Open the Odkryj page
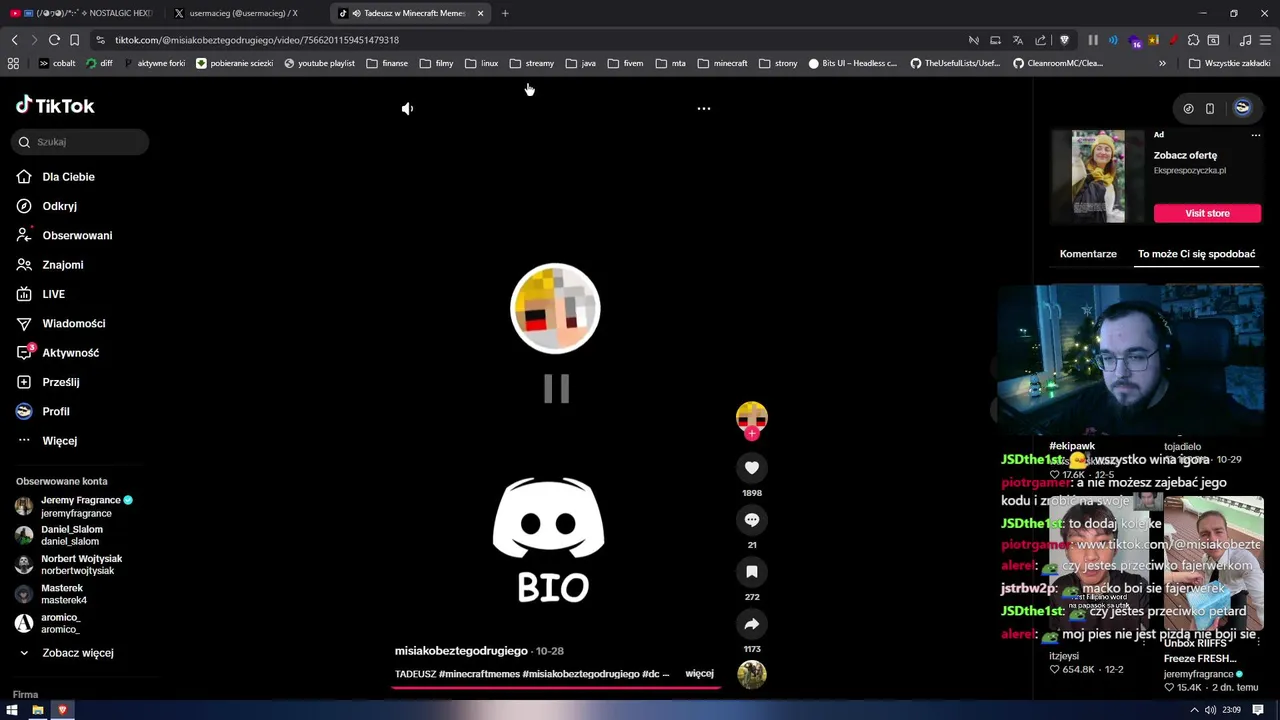 pyautogui.click(x=59, y=206)
